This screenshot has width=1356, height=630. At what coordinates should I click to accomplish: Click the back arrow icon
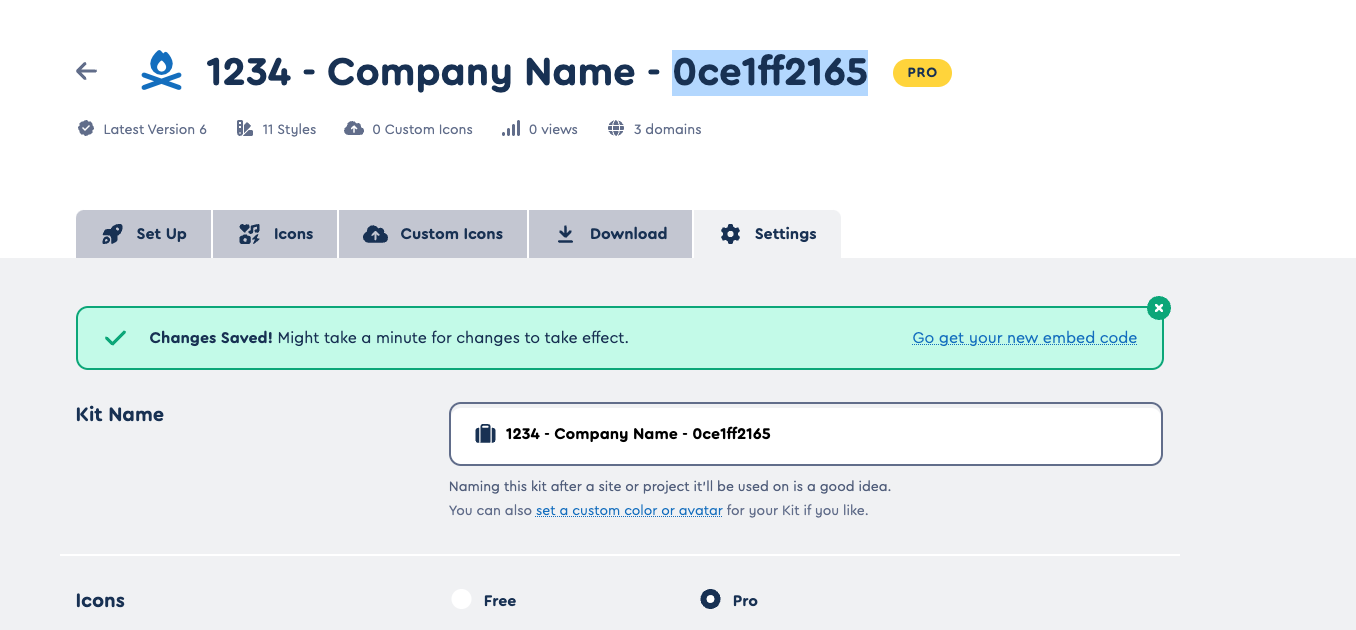(x=87, y=71)
